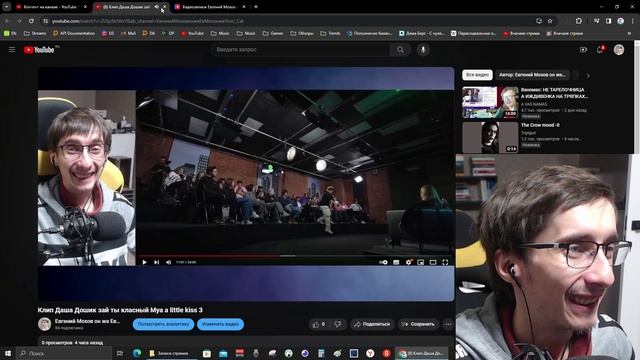Show more filter chips with right arrow
Screen dimensions: 640x360
[588, 76]
